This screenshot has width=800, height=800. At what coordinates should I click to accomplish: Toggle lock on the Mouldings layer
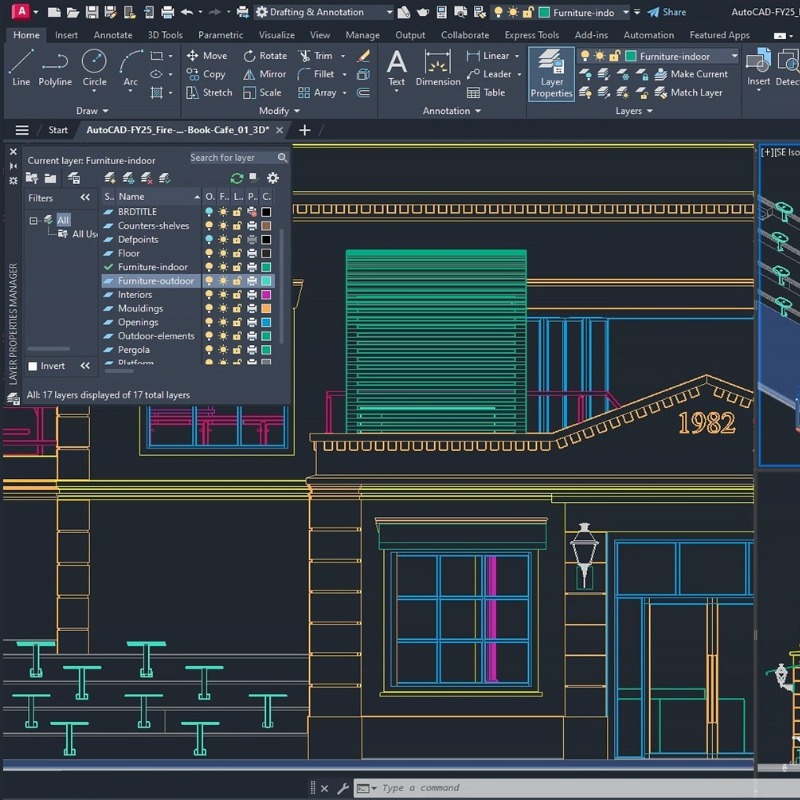coord(237,309)
